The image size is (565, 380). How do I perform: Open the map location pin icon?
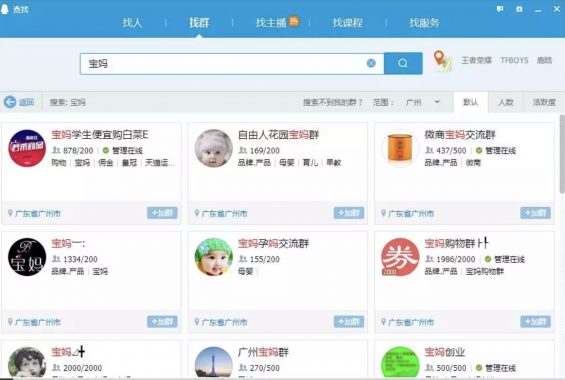tap(442, 61)
